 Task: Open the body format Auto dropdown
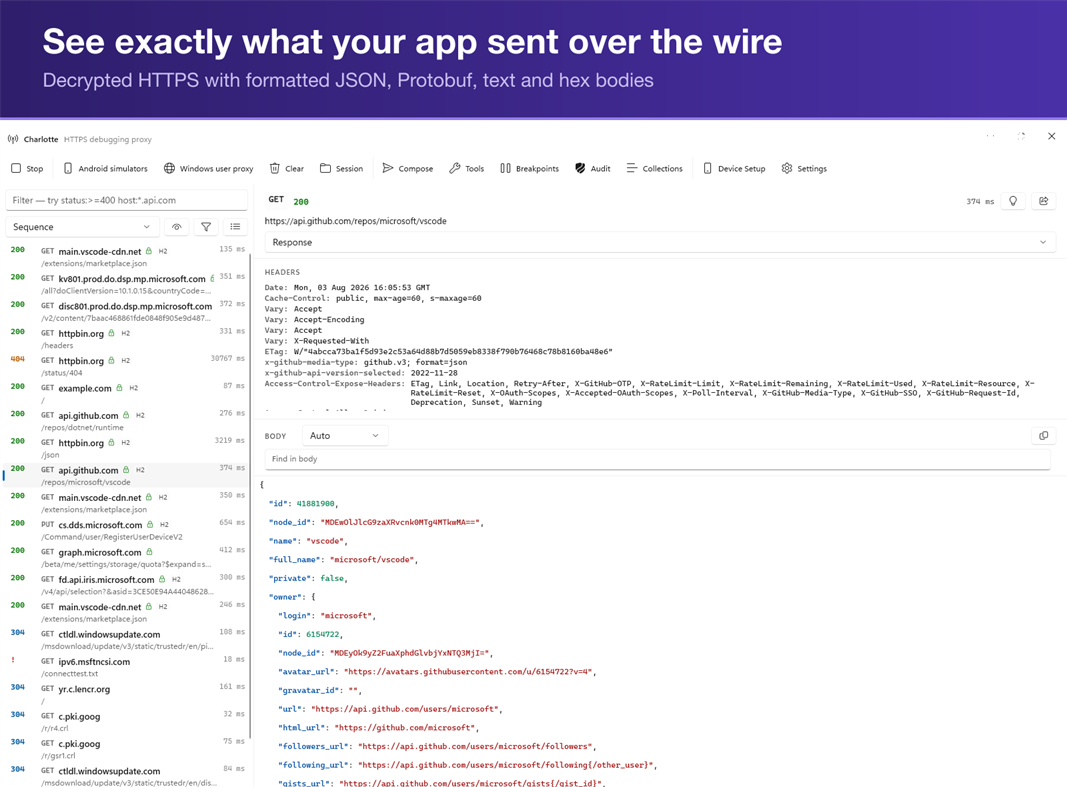[344, 435]
